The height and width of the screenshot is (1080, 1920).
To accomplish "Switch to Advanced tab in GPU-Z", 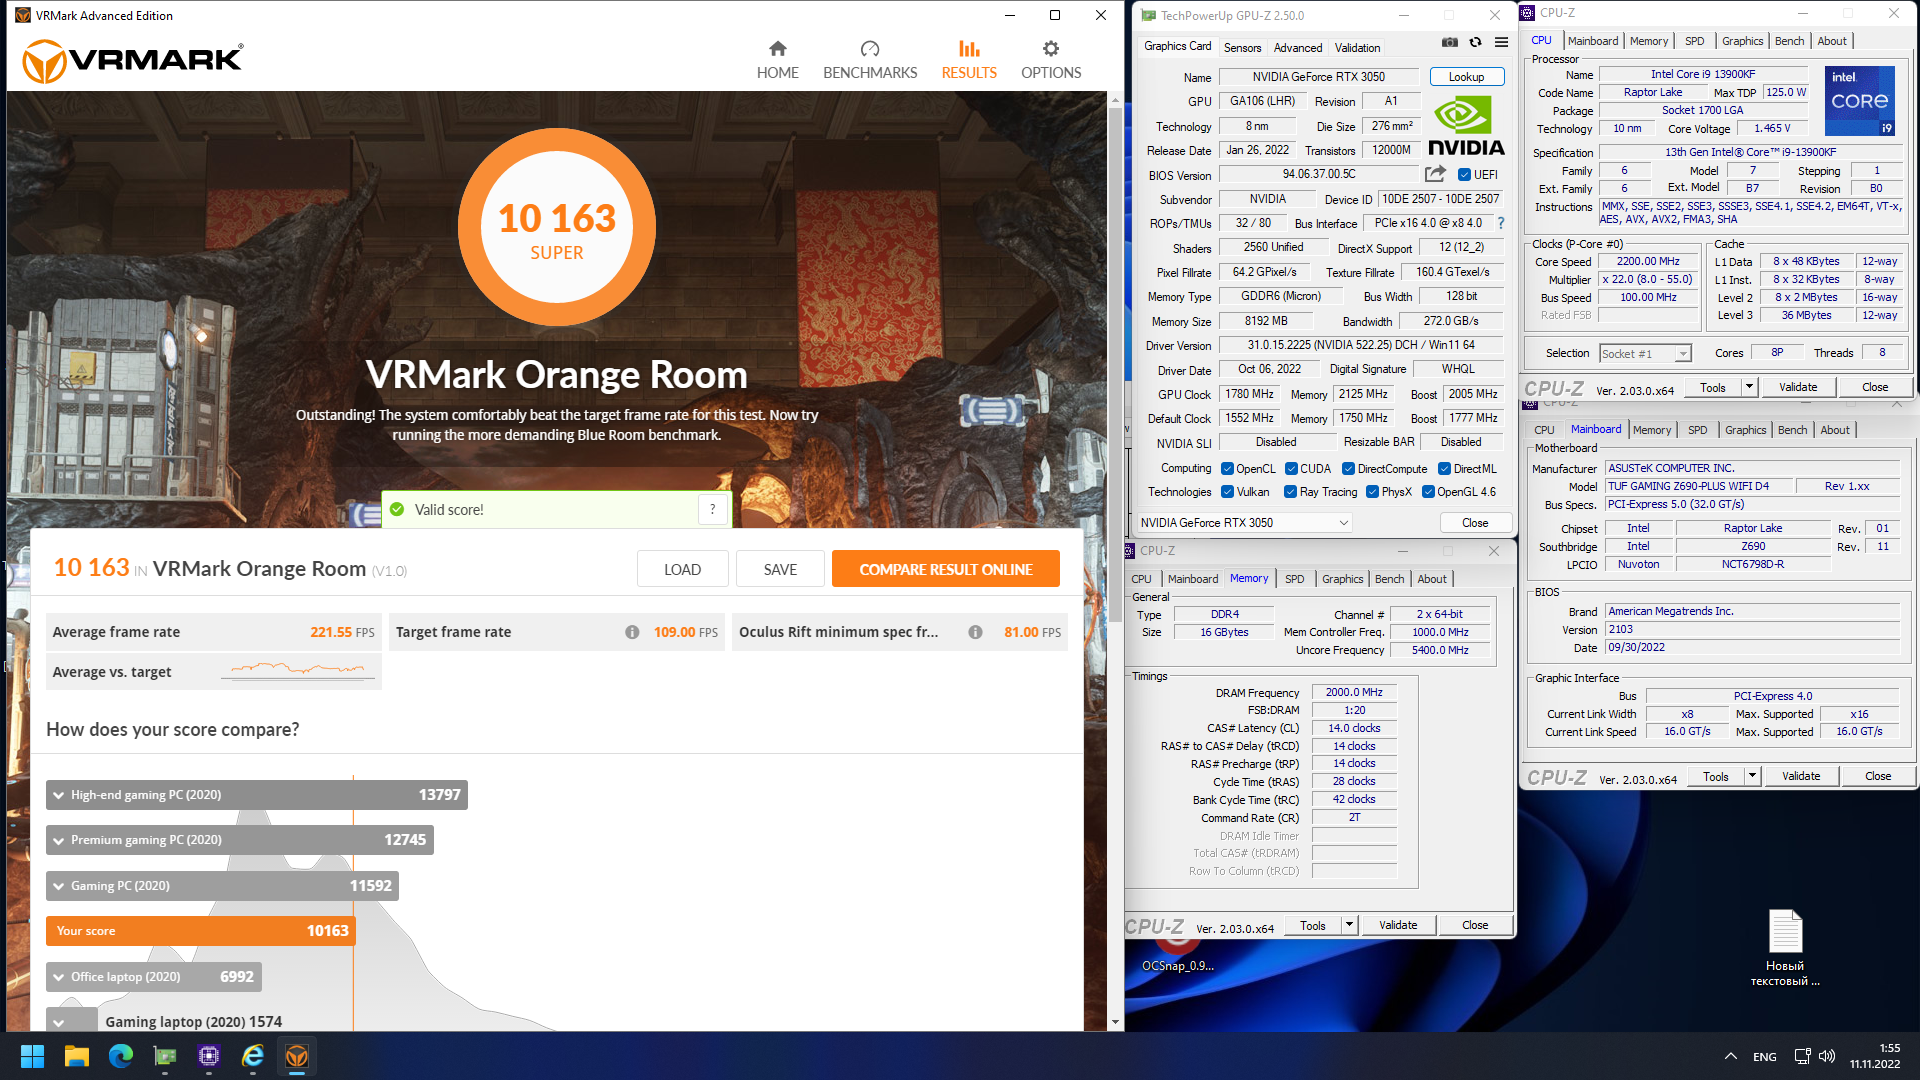I will (1298, 48).
